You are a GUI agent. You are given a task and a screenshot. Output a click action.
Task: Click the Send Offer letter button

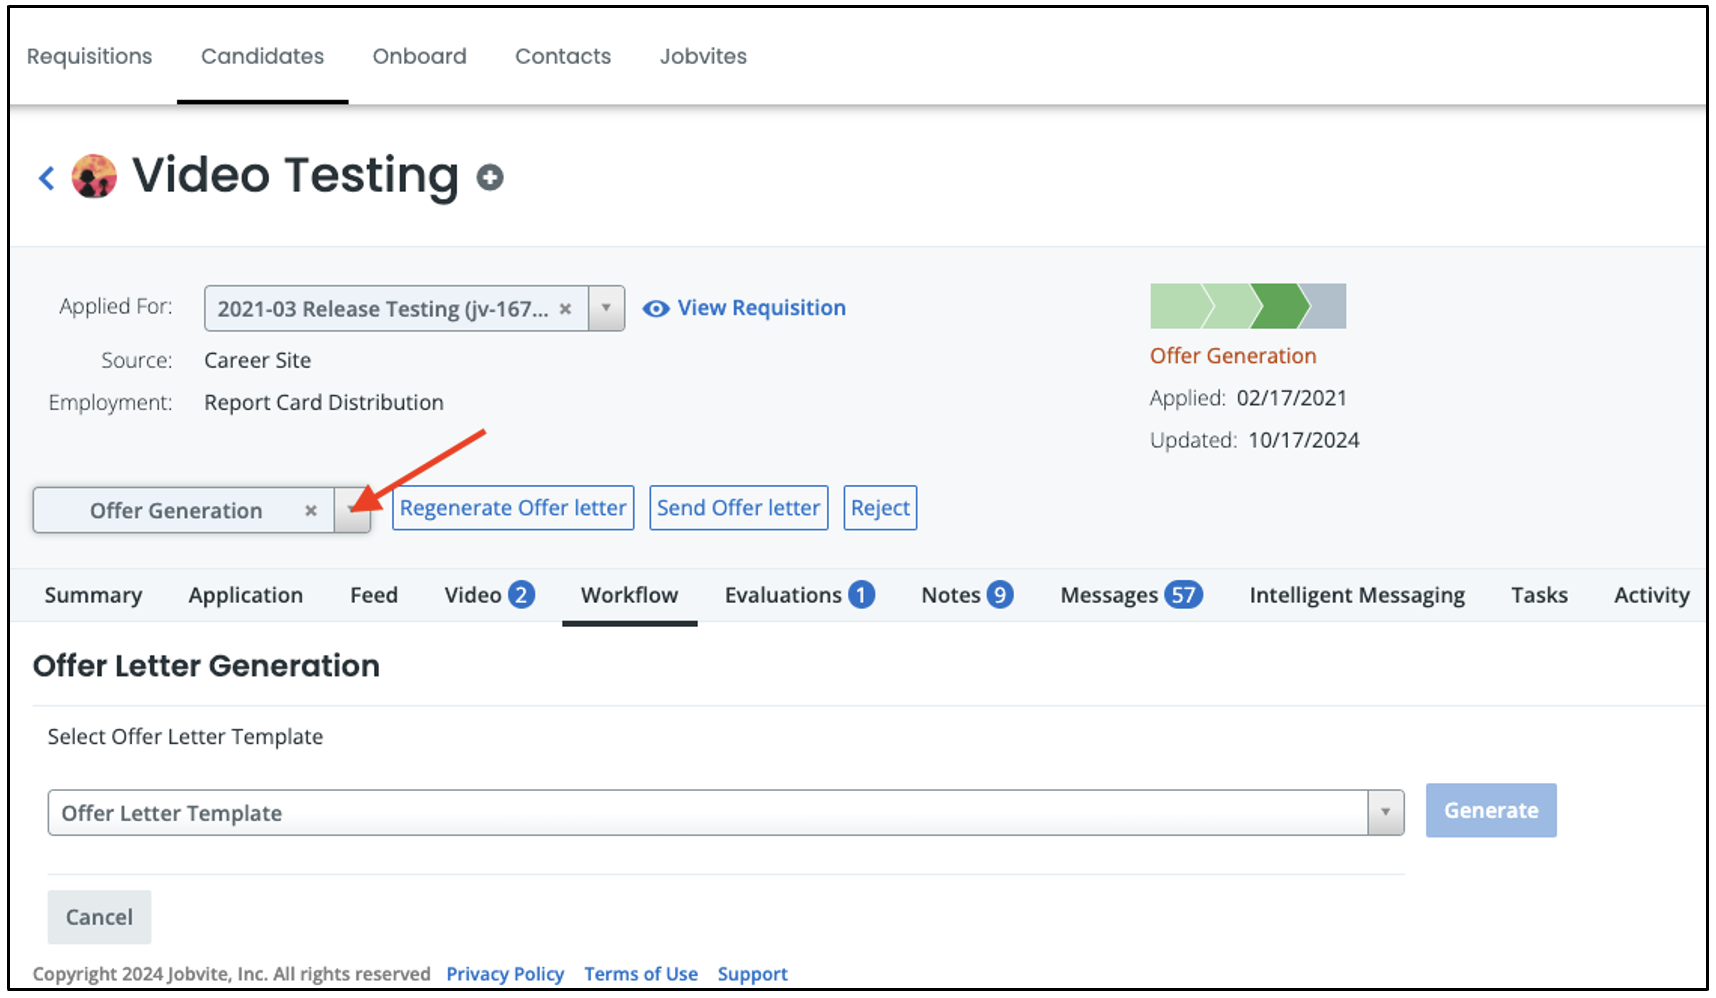[x=738, y=508]
